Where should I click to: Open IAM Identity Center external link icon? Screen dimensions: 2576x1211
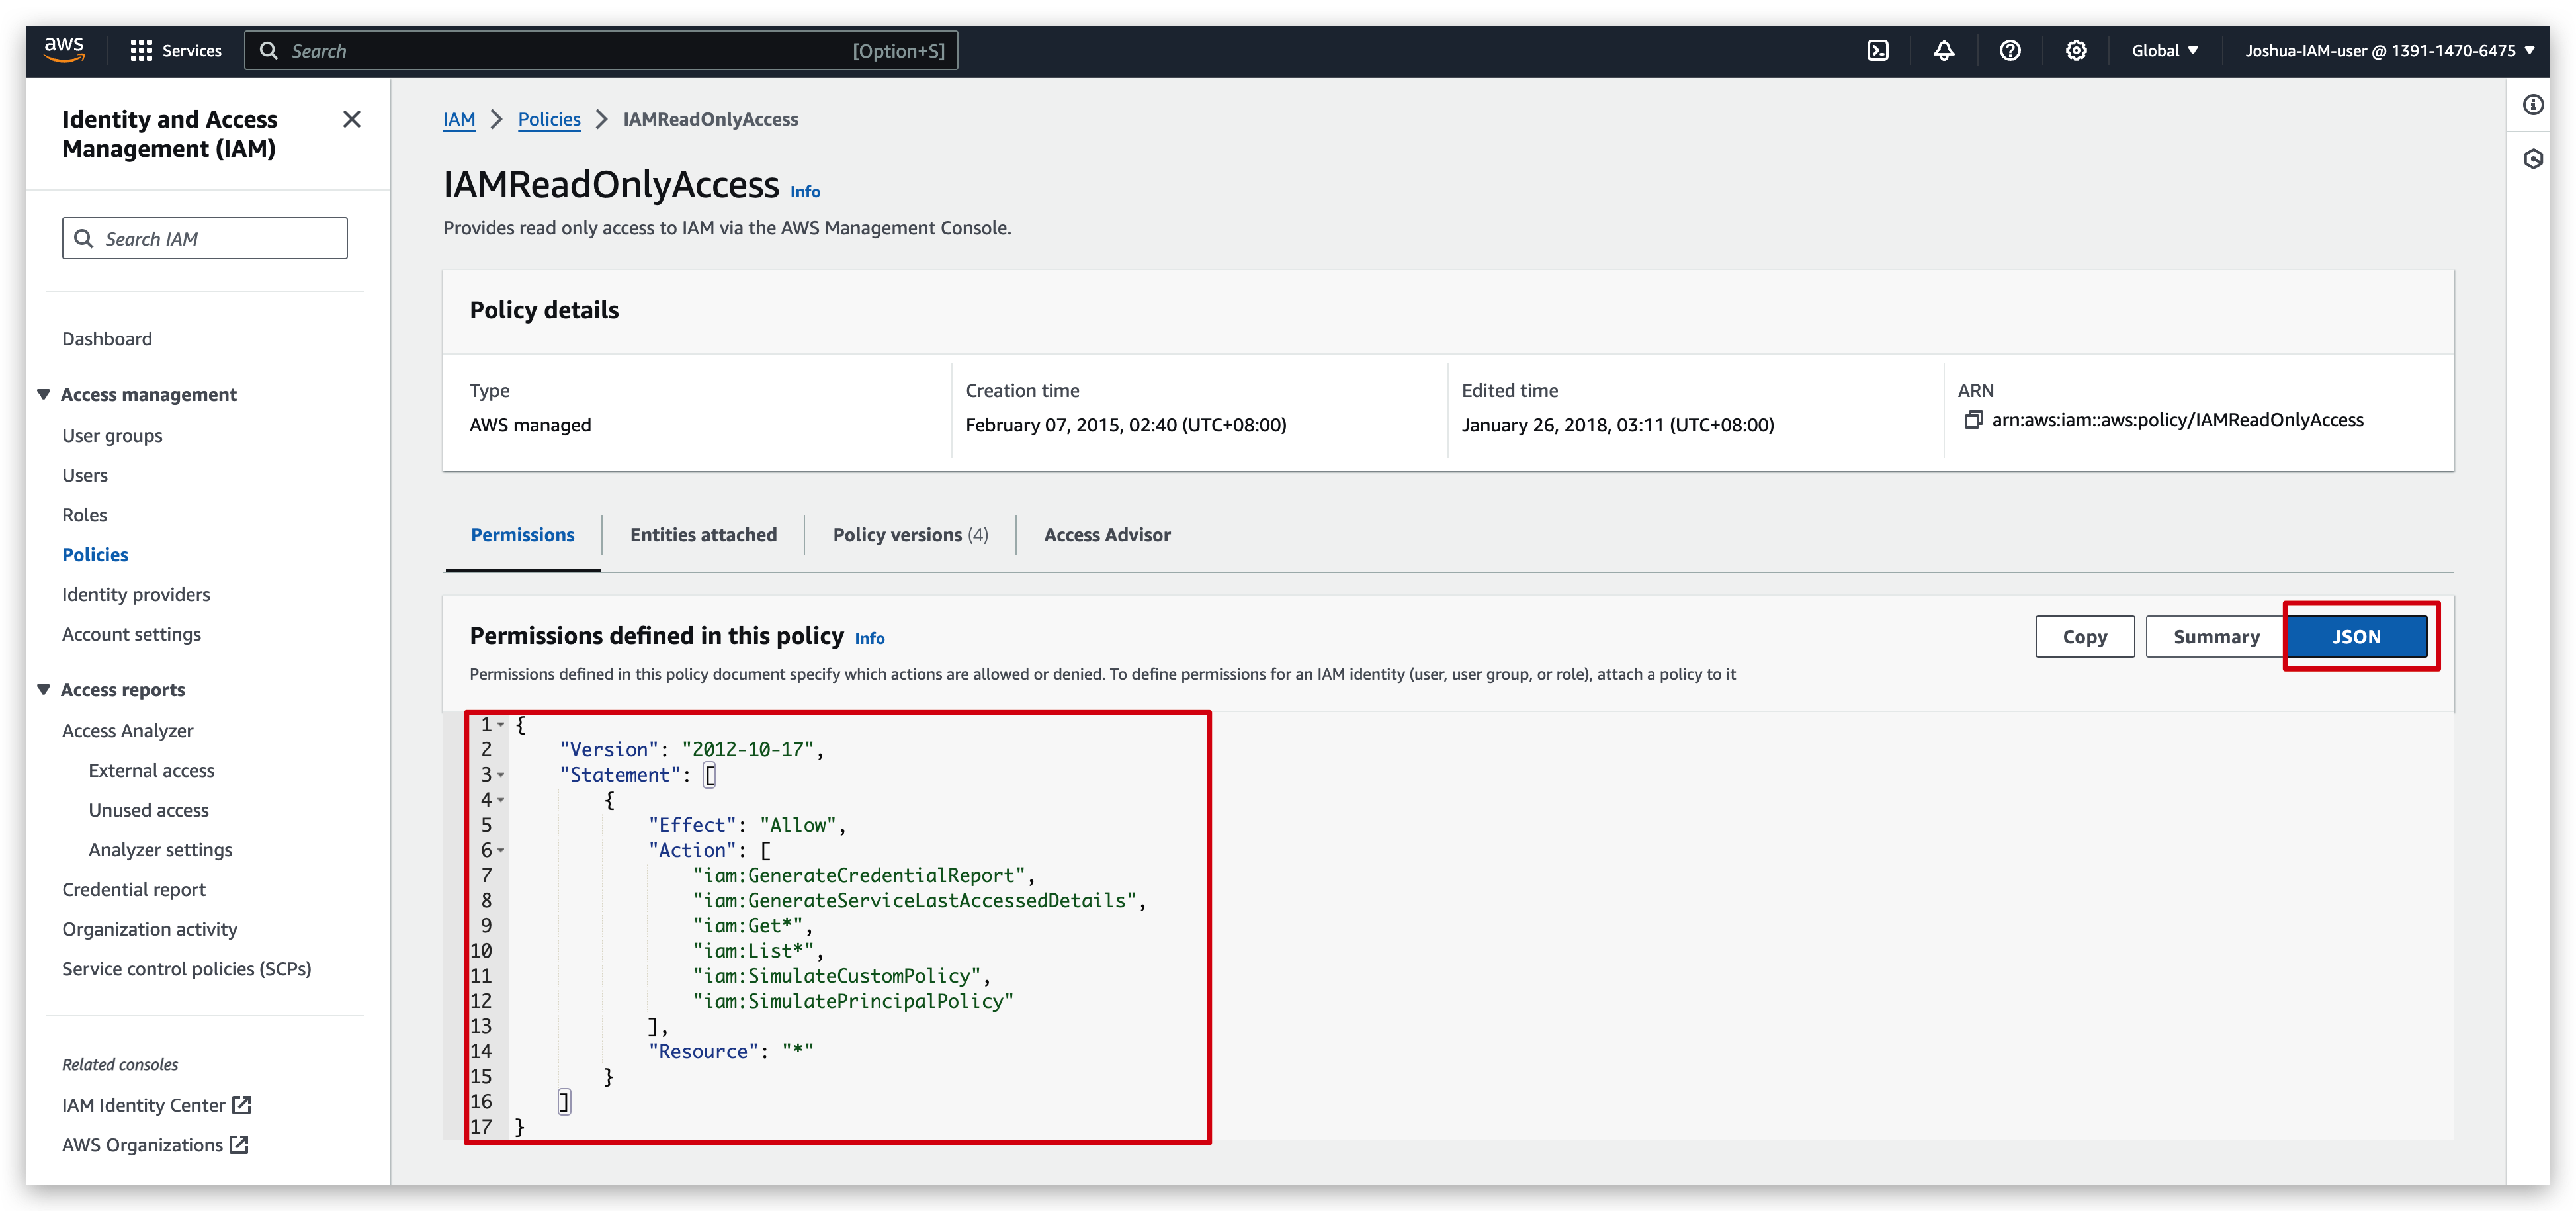click(x=240, y=1105)
